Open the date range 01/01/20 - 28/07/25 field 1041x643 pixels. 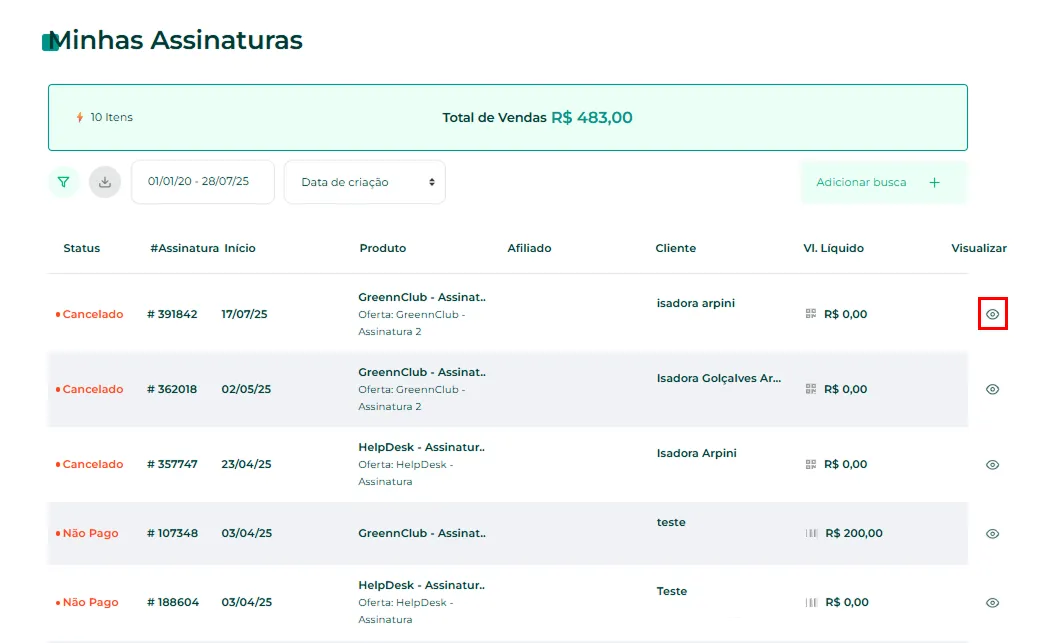[203, 181]
